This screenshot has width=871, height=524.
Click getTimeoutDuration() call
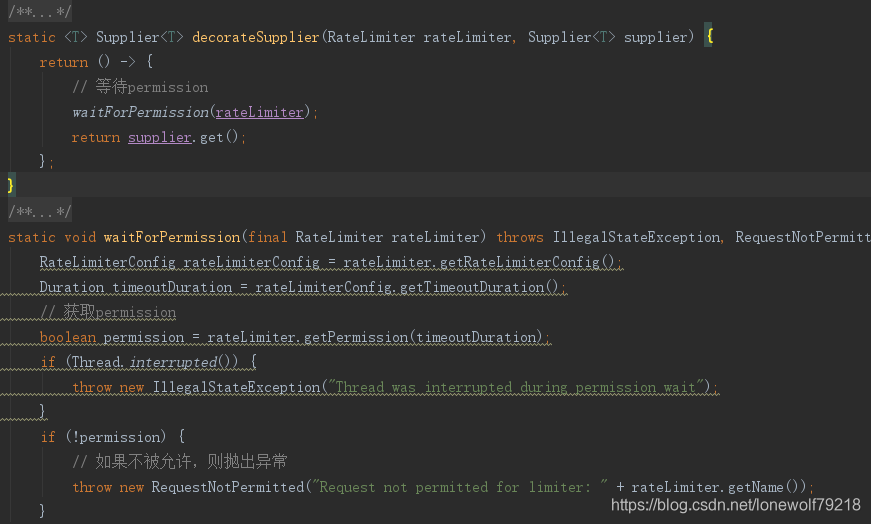click(x=479, y=287)
